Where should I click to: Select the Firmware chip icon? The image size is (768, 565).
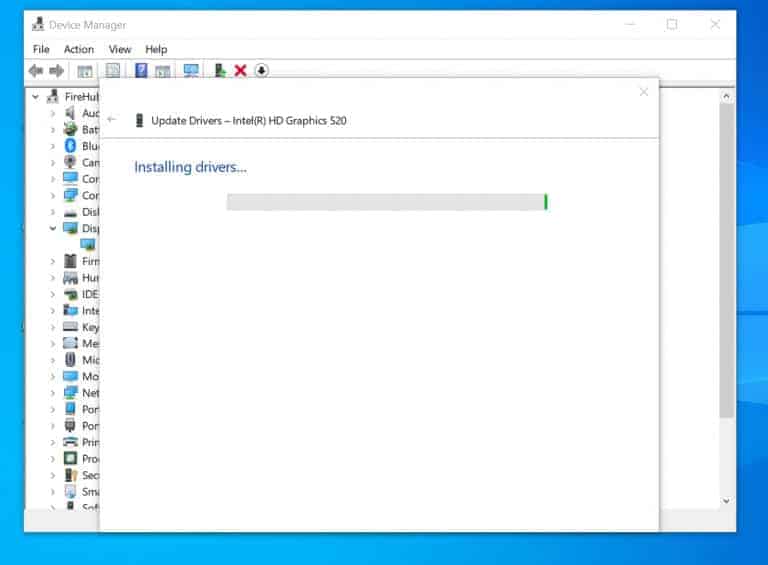point(71,261)
